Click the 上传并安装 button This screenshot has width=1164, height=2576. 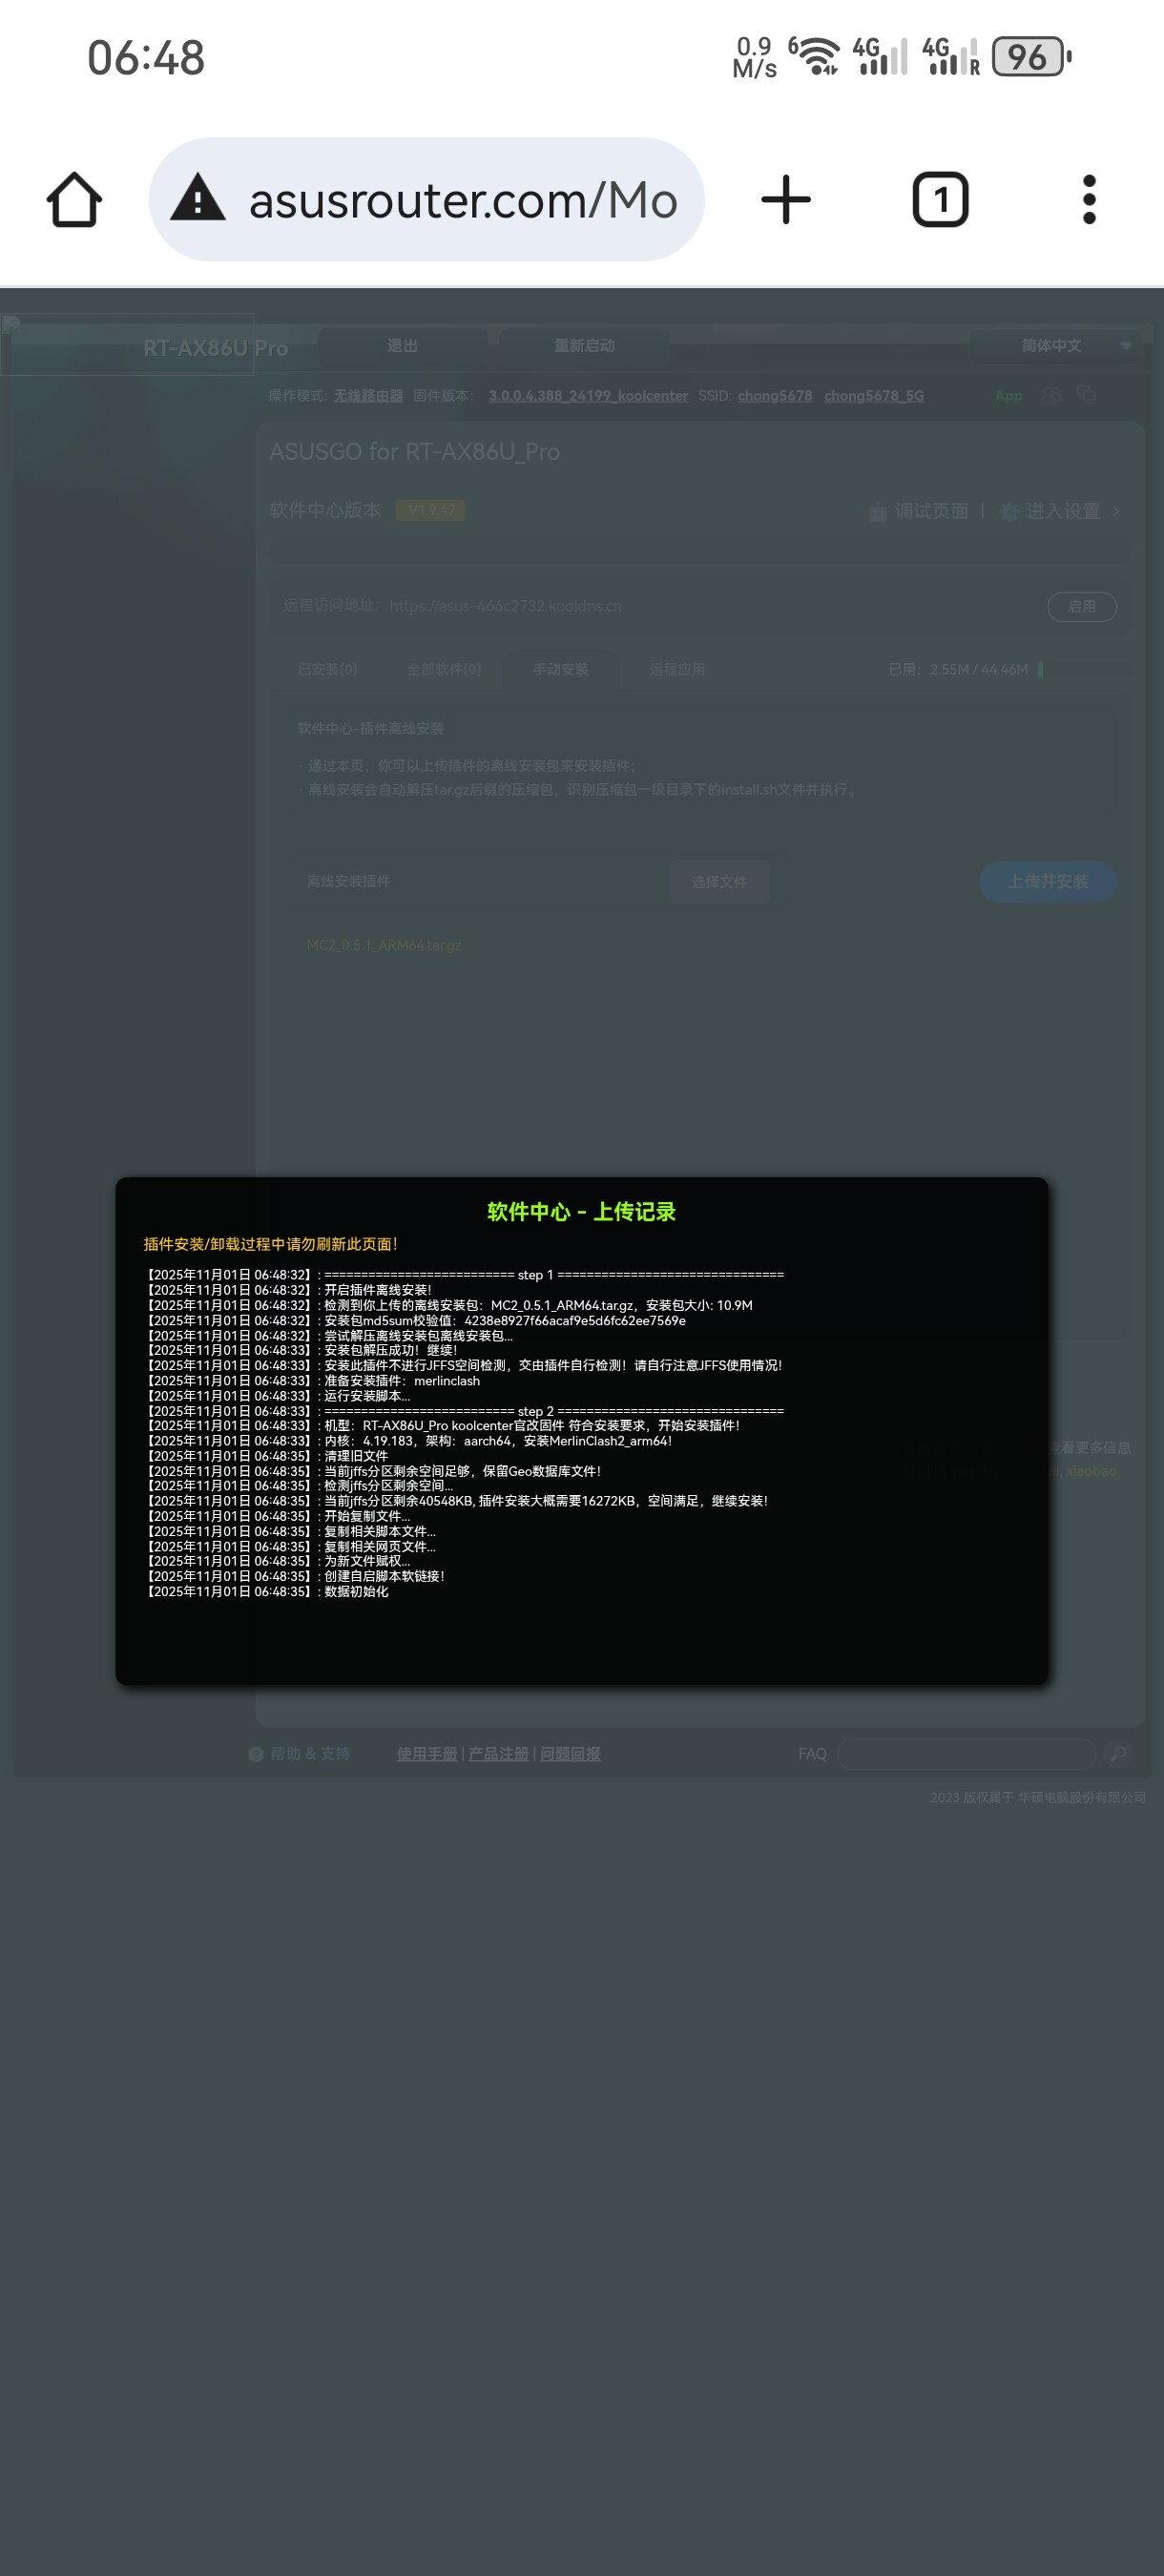tap(1047, 882)
